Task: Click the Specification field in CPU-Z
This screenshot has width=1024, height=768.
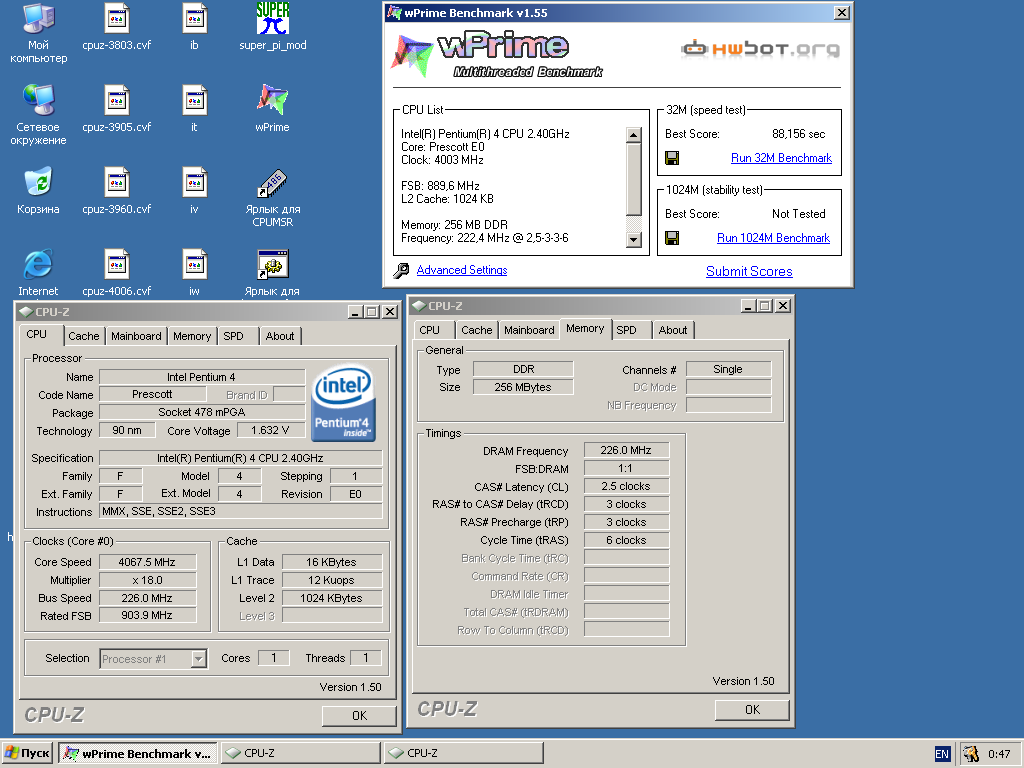Action: point(240,458)
